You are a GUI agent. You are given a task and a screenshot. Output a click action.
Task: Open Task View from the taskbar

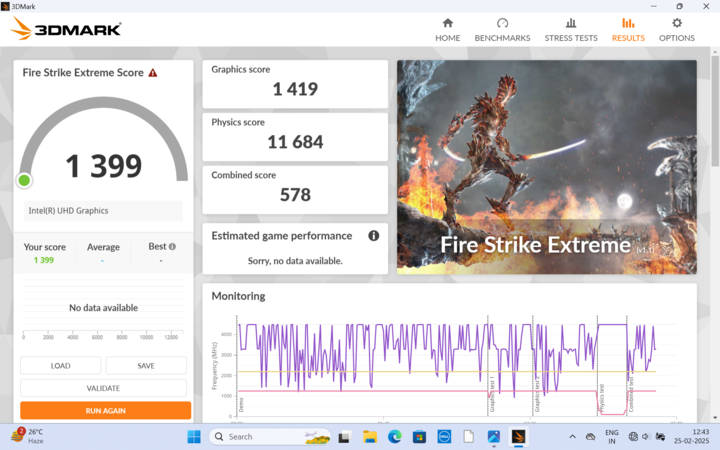coord(344,437)
